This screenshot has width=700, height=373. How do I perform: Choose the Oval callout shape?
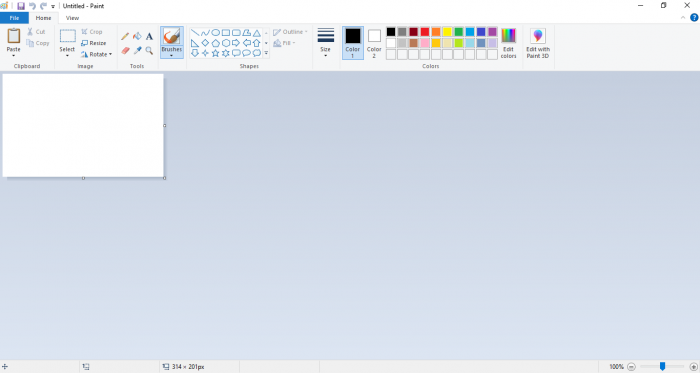(246, 53)
